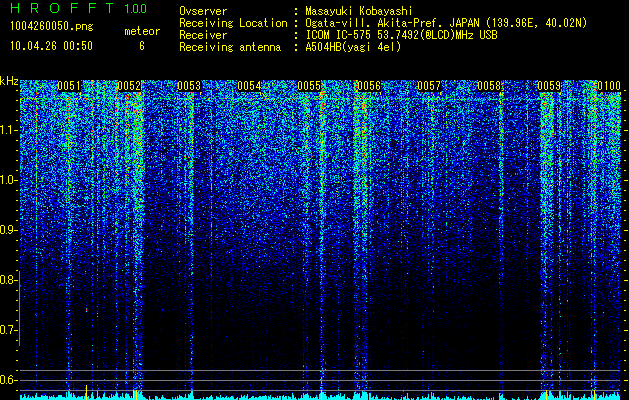
Task: Select the Ogata-vill. Akita-Pref. JAPAN text
Action: click(394, 23)
